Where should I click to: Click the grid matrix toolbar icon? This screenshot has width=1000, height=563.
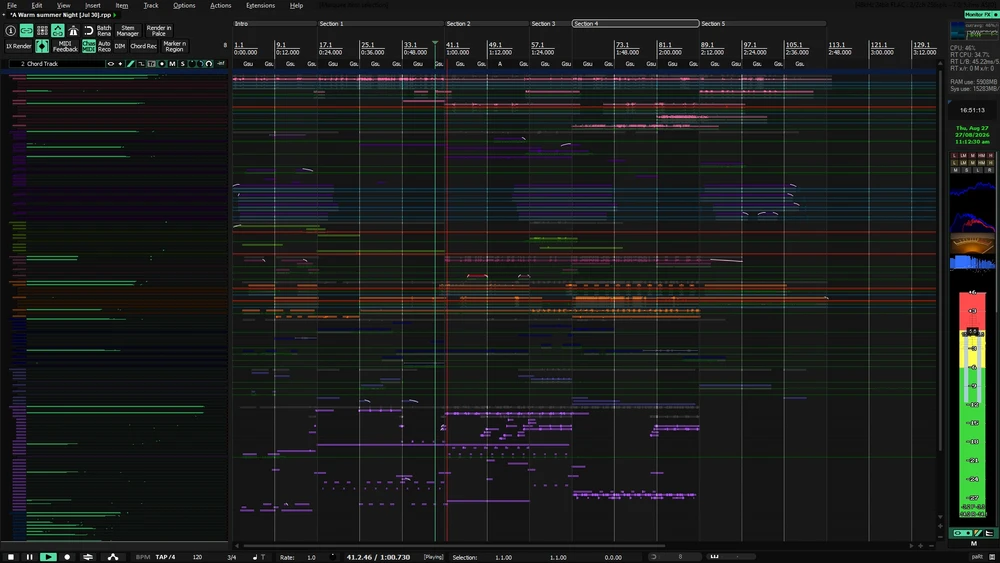(42, 30)
